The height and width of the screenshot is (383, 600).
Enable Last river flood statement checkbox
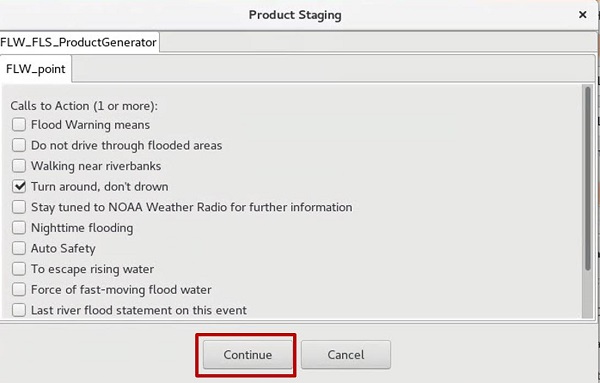[x=19, y=310]
